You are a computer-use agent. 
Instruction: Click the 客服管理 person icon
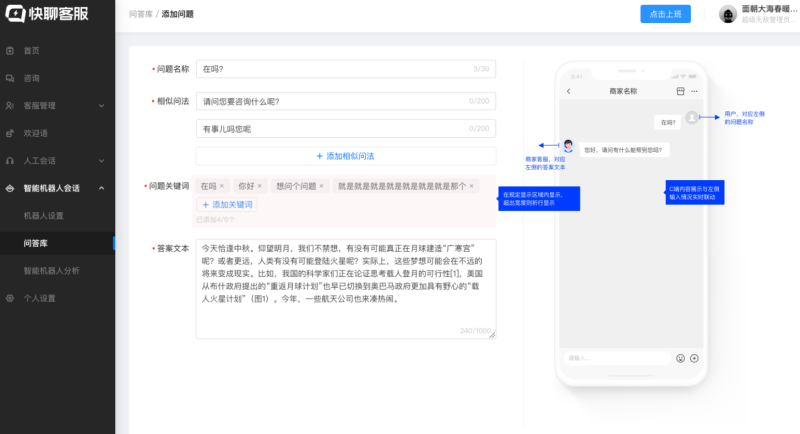point(10,106)
